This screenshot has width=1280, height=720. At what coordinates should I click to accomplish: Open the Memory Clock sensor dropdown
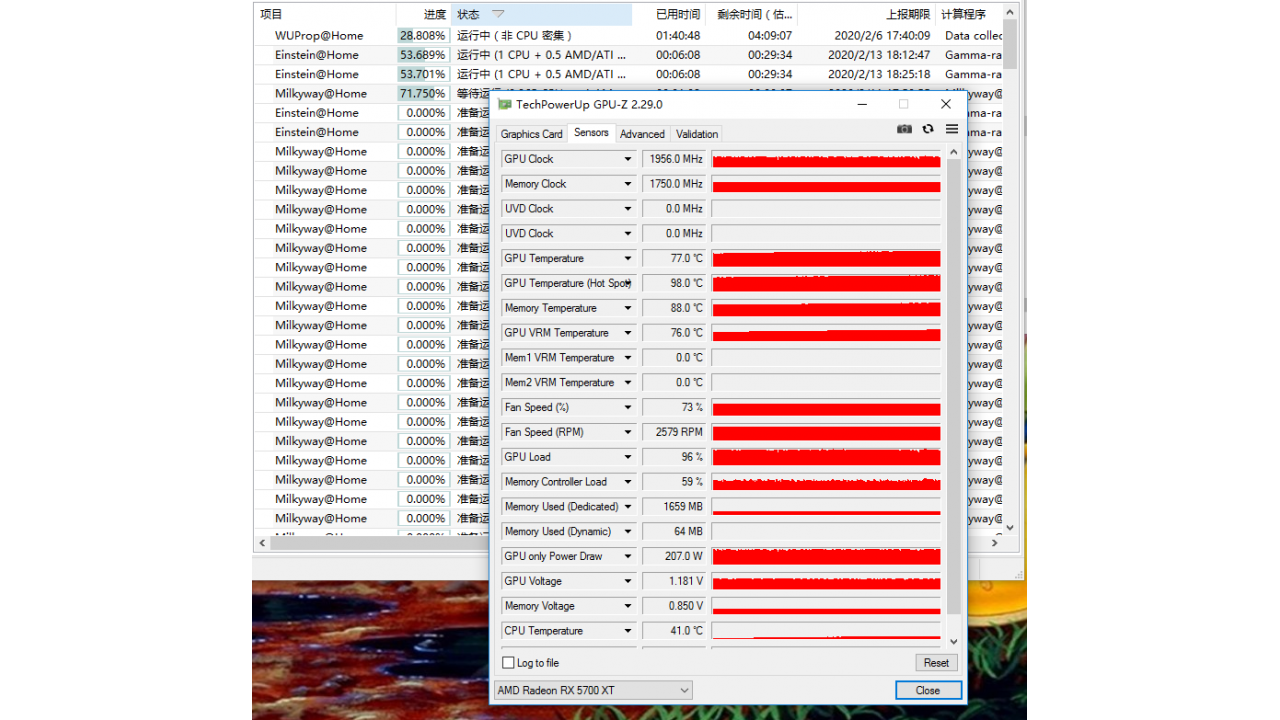(x=628, y=184)
